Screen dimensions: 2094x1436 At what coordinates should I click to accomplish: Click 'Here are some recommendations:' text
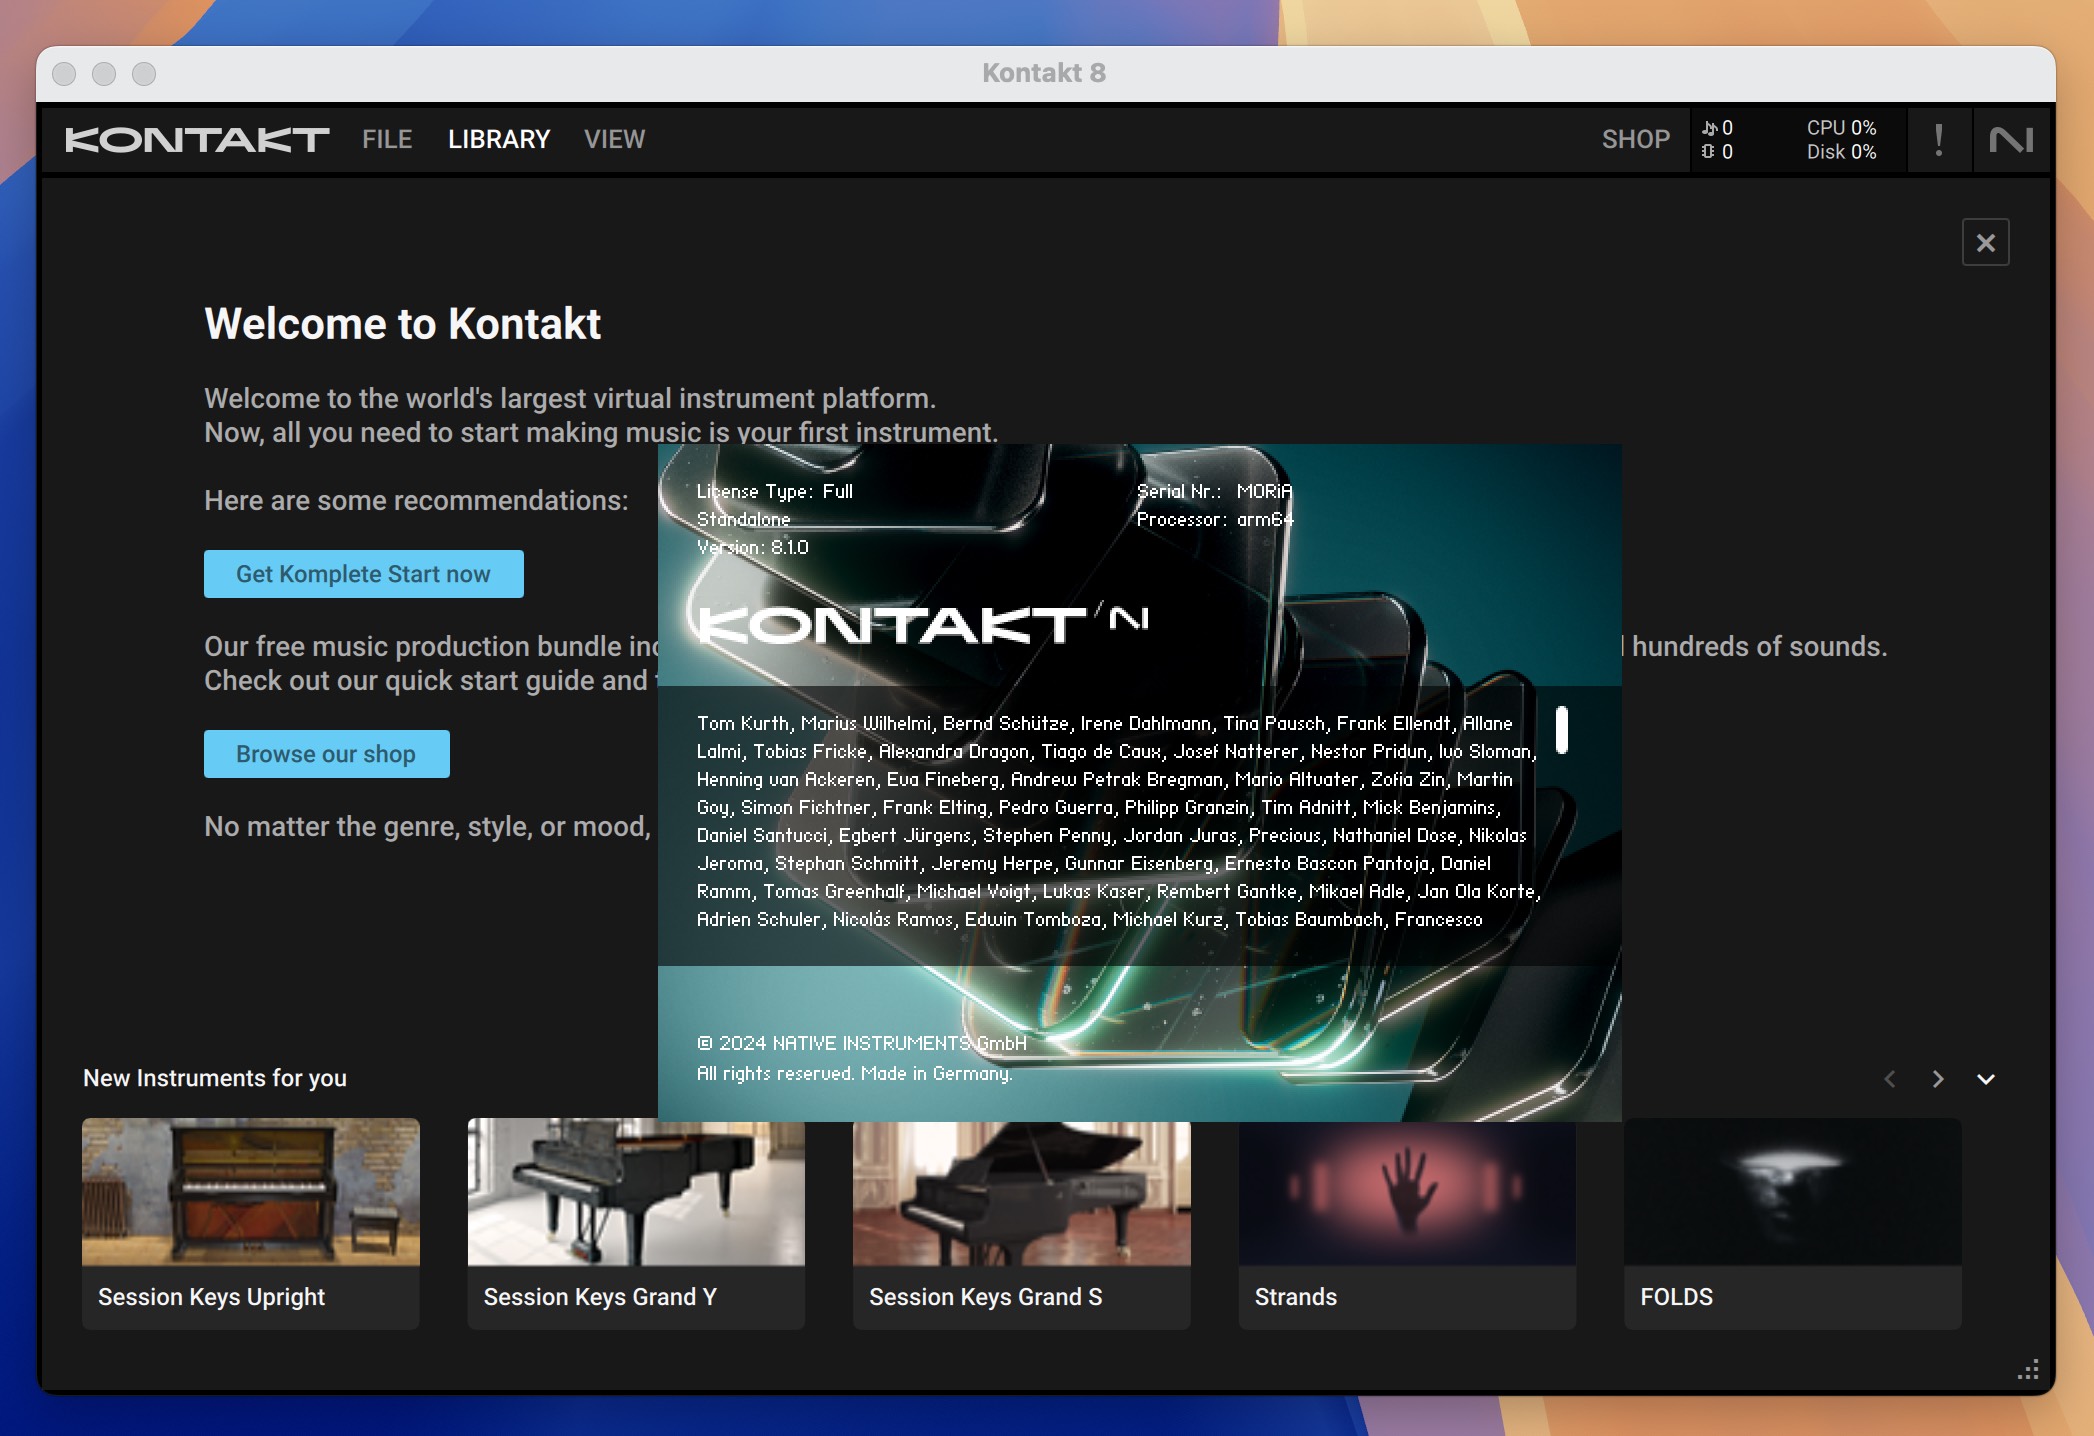coord(417,500)
